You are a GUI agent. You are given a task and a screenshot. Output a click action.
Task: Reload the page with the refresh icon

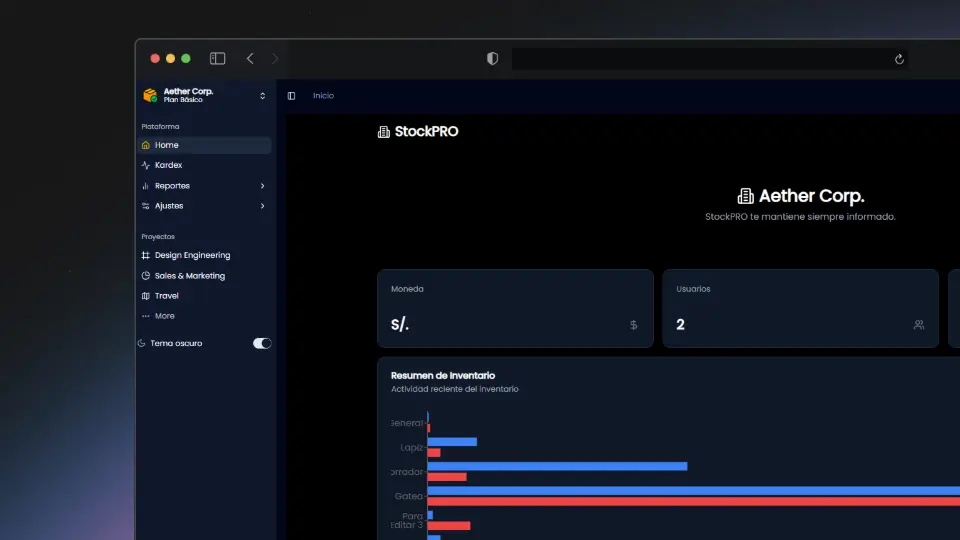coord(899,59)
